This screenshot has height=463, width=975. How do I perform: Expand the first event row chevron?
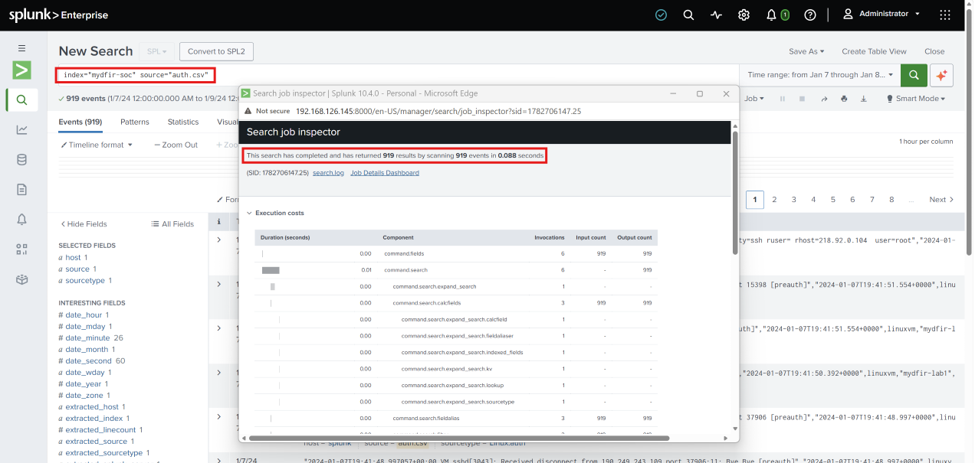218,240
